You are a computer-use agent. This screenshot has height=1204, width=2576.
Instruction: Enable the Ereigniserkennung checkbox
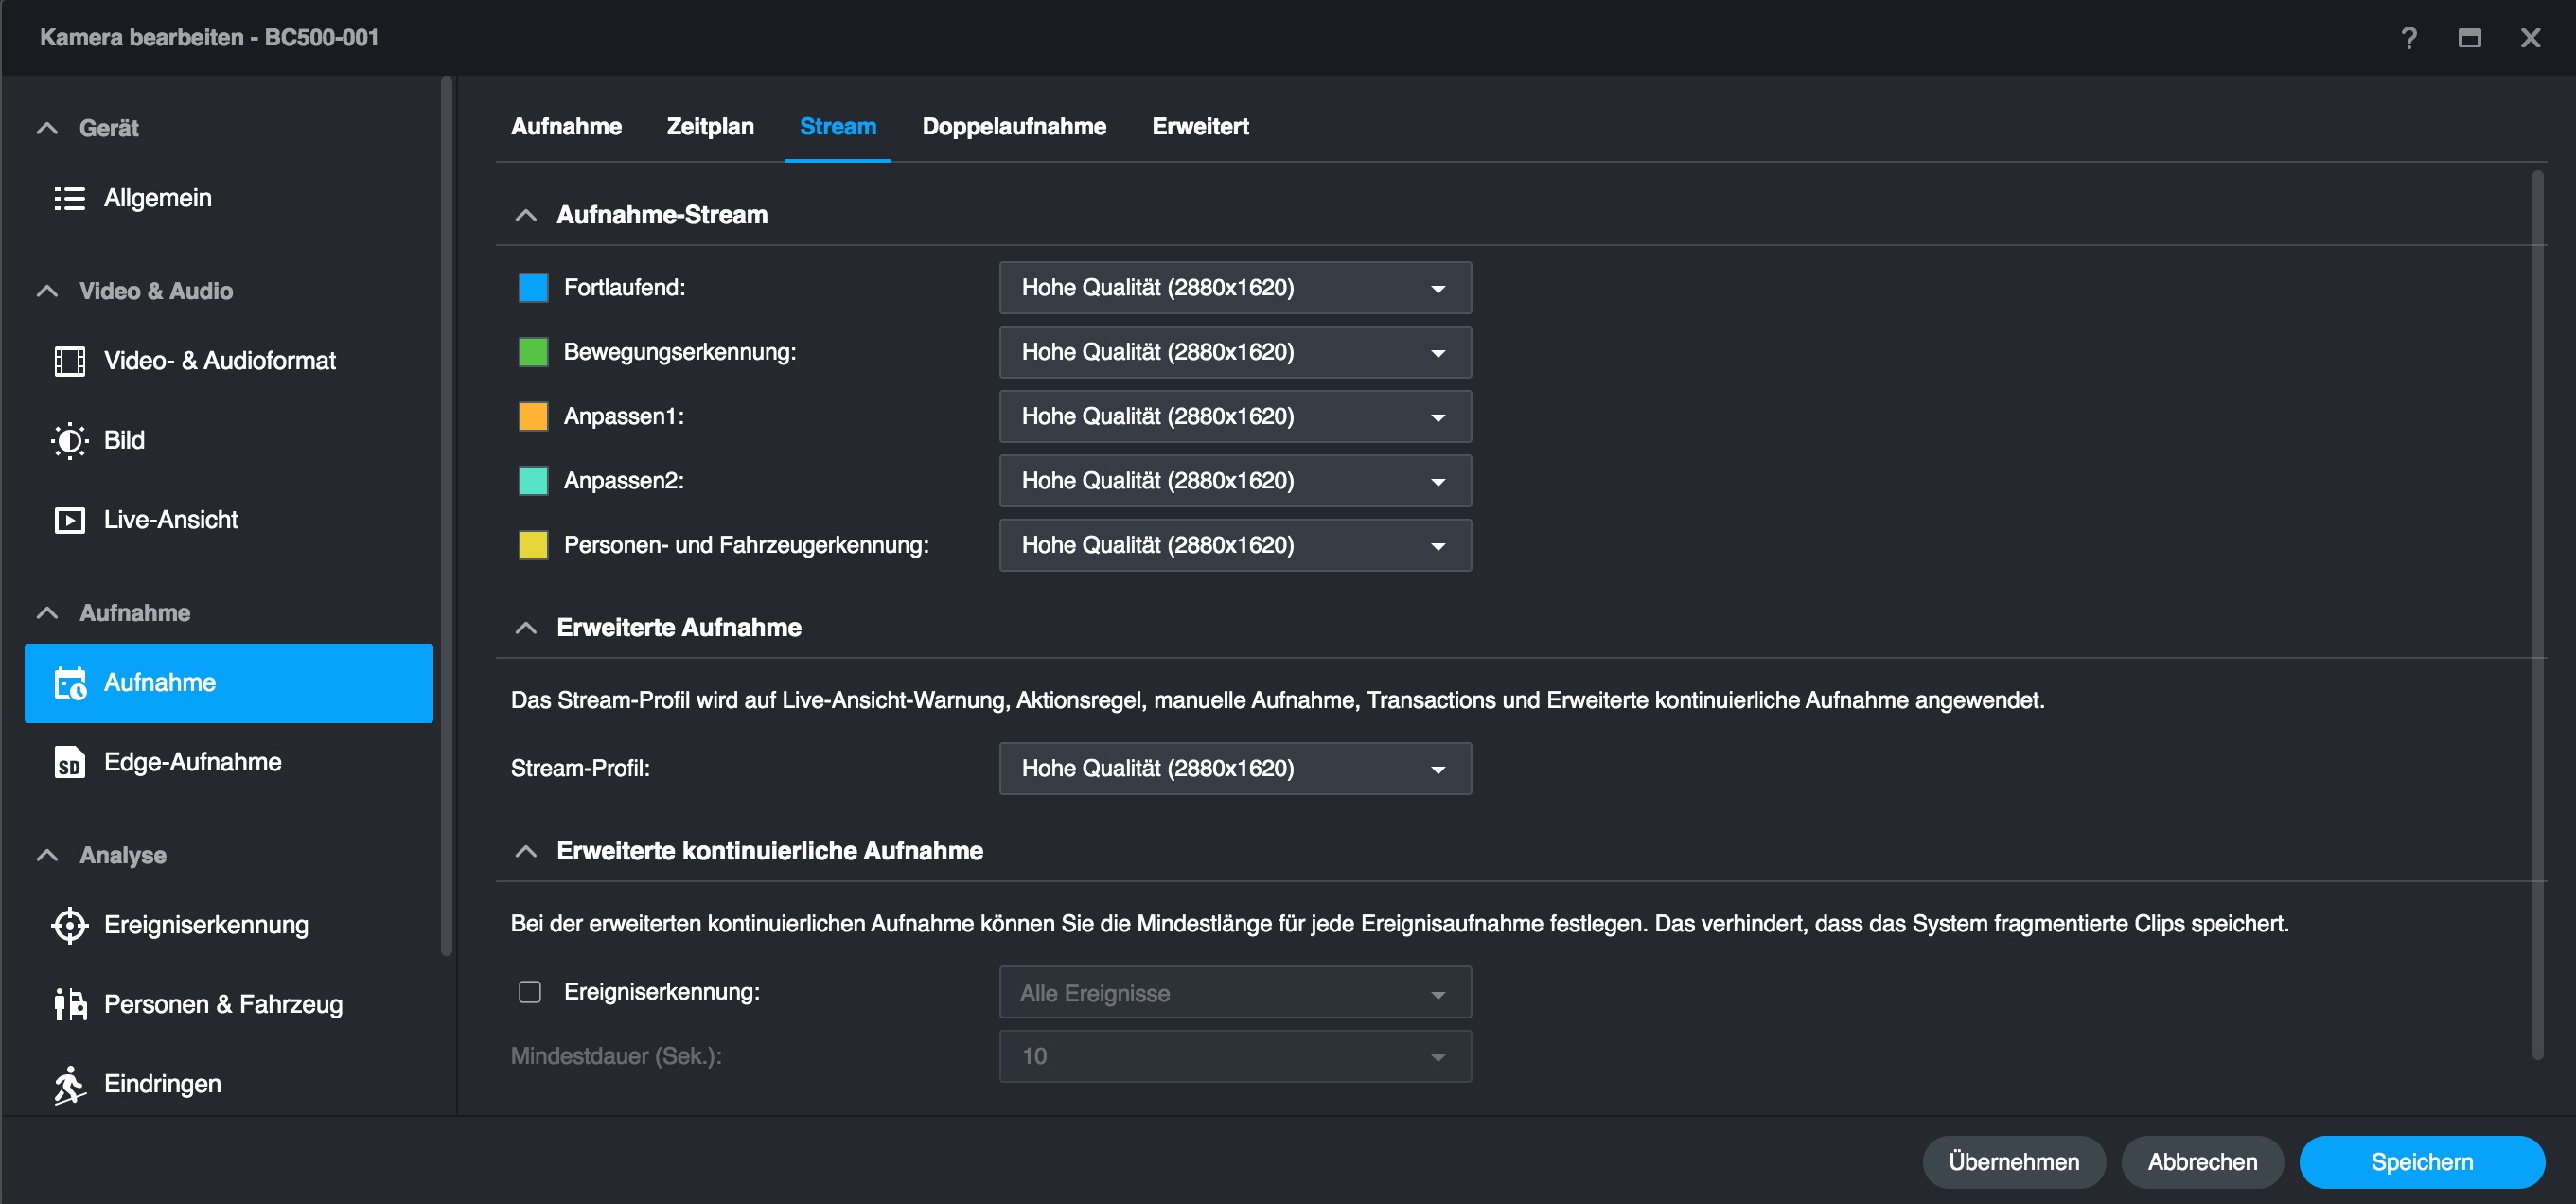point(530,992)
